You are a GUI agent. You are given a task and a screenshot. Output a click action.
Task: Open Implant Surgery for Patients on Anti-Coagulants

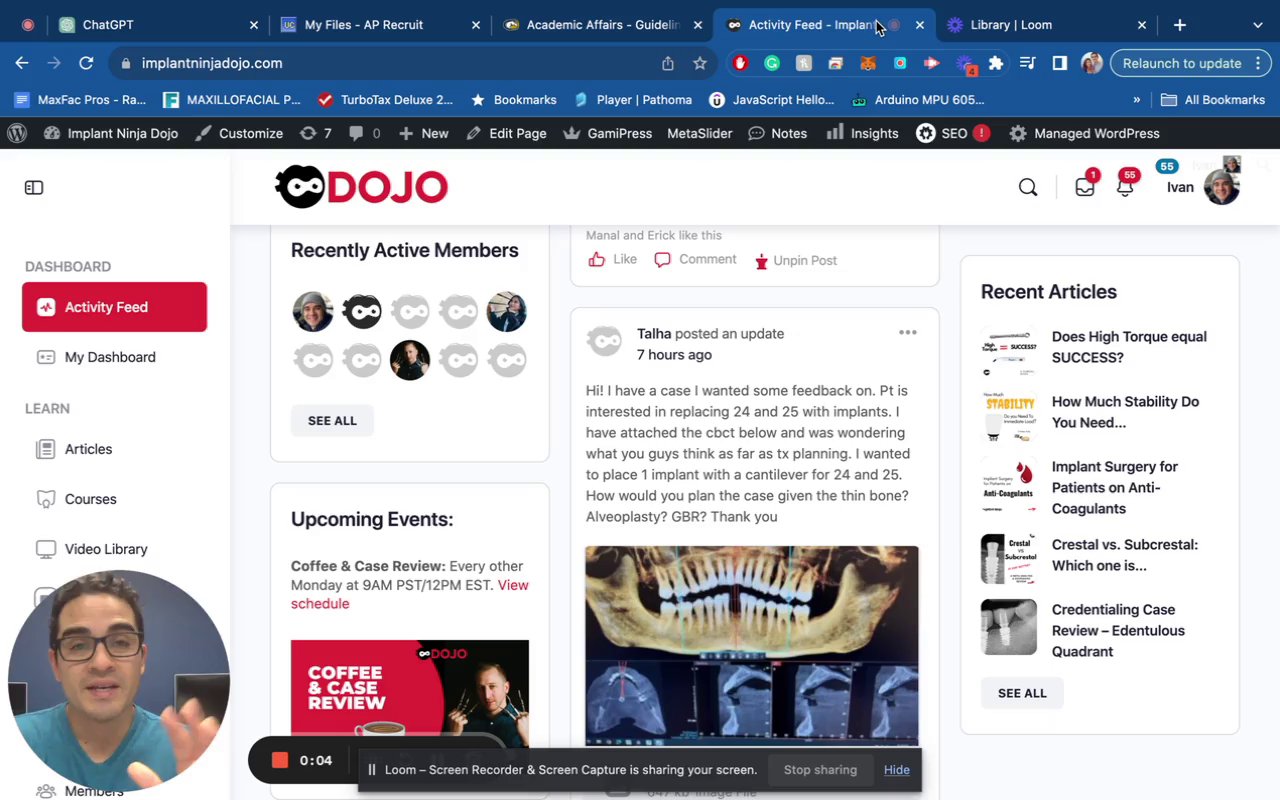pyautogui.click(x=1115, y=487)
